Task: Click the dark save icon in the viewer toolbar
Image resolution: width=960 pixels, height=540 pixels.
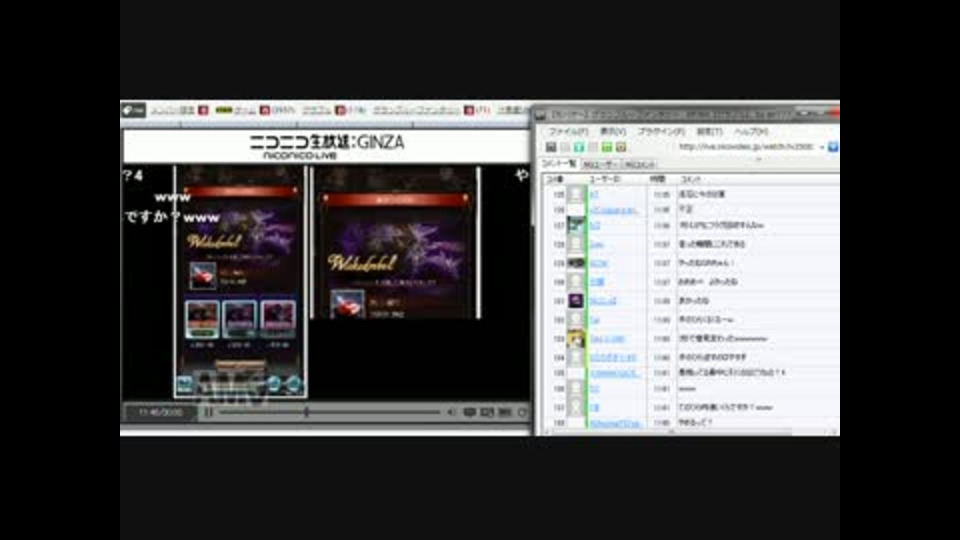Action: pyautogui.click(x=551, y=147)
